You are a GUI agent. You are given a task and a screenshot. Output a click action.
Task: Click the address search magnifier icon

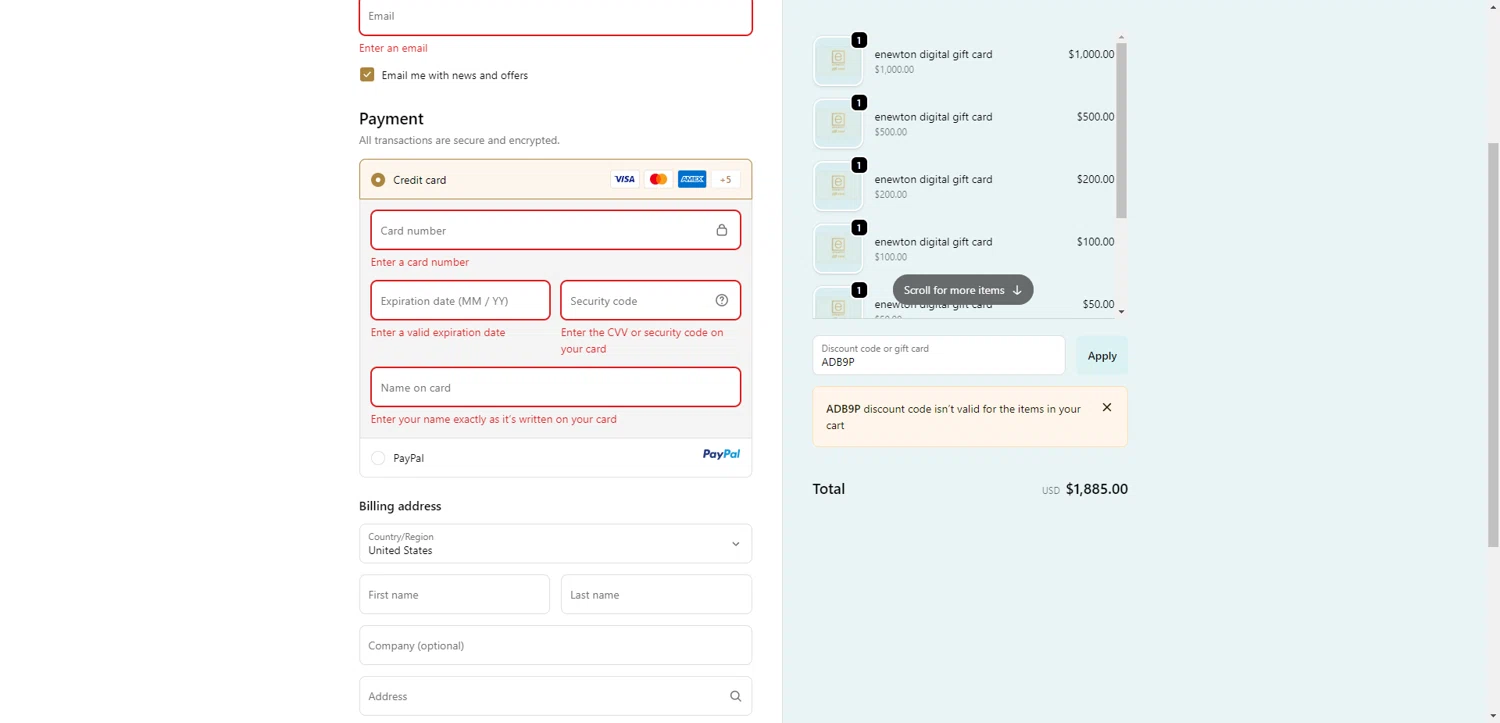736,696
